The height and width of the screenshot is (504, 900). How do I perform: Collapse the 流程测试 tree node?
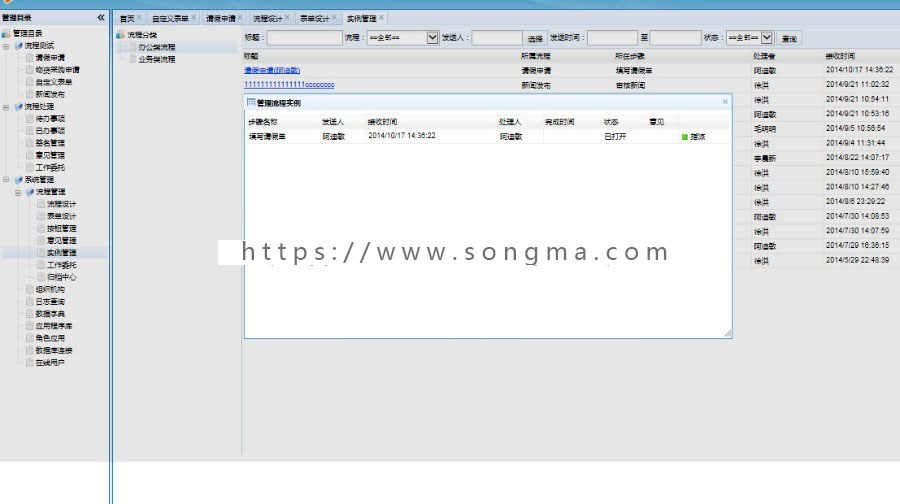pos(6,46)
